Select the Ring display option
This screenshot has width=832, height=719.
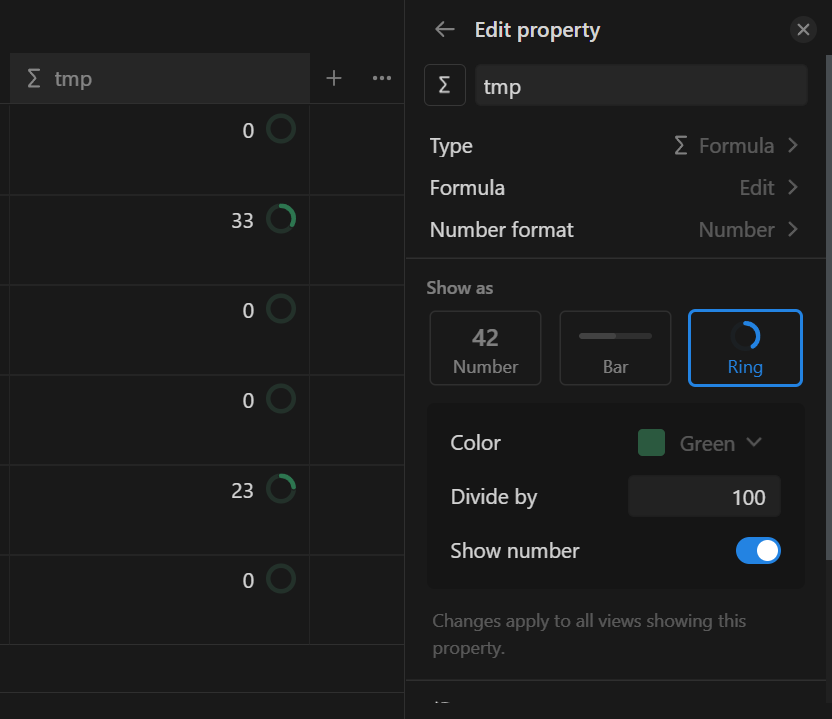745,348
